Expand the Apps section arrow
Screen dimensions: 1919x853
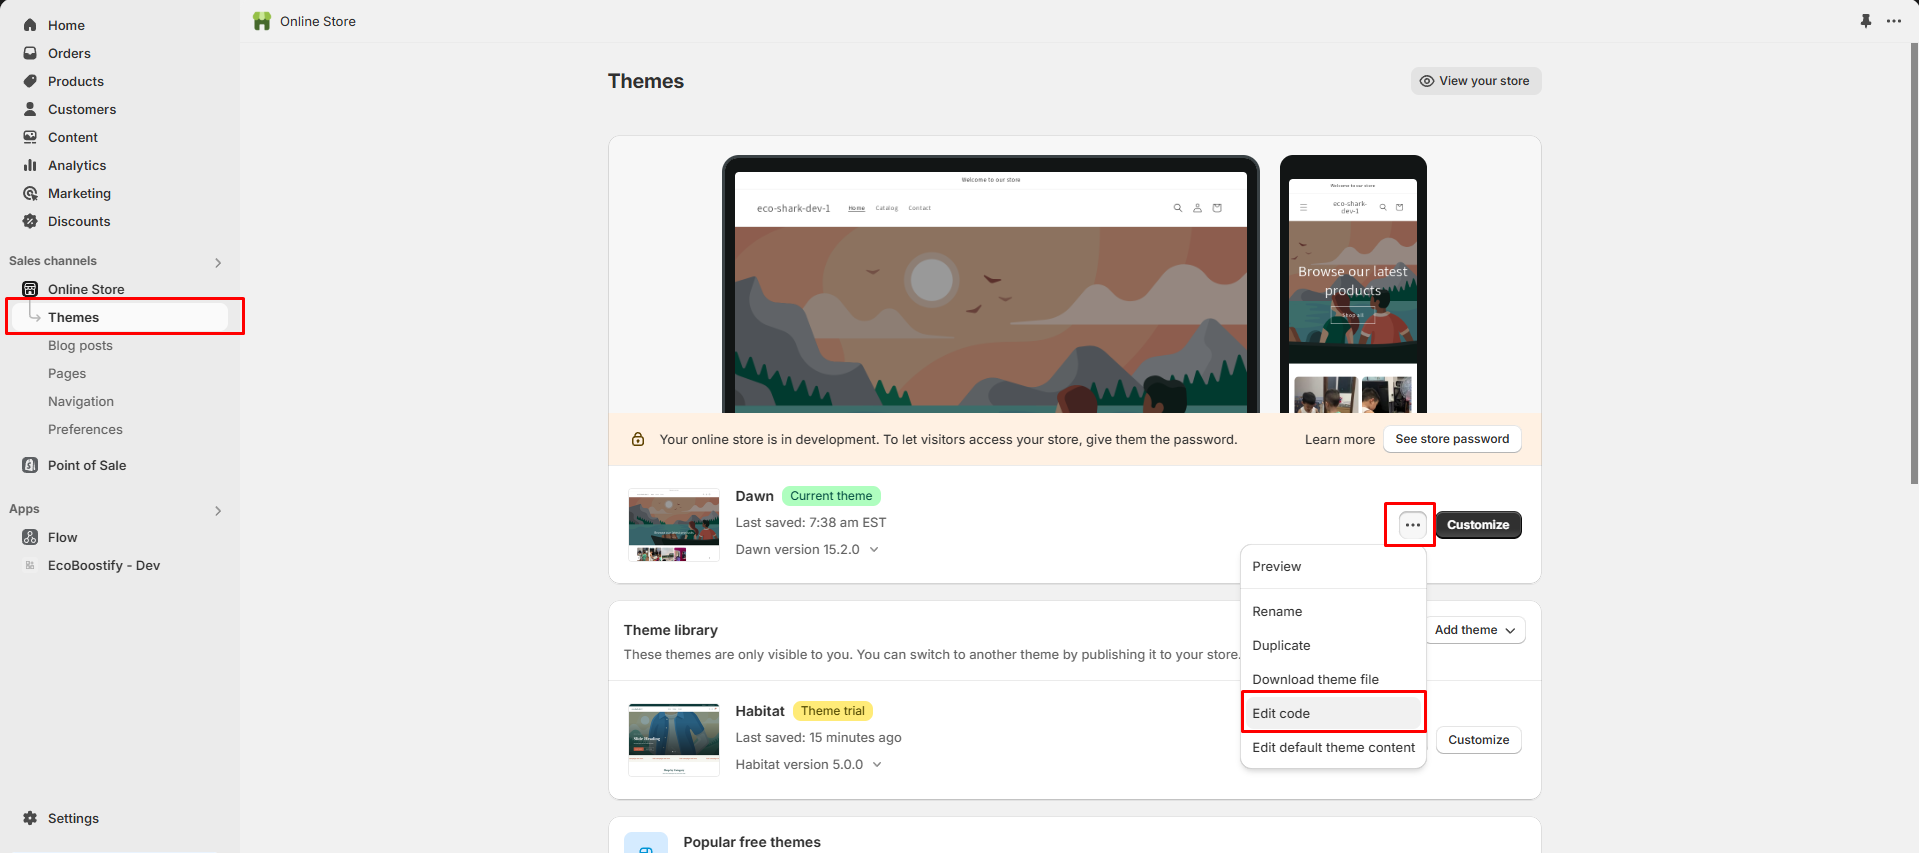pos(218,510)
